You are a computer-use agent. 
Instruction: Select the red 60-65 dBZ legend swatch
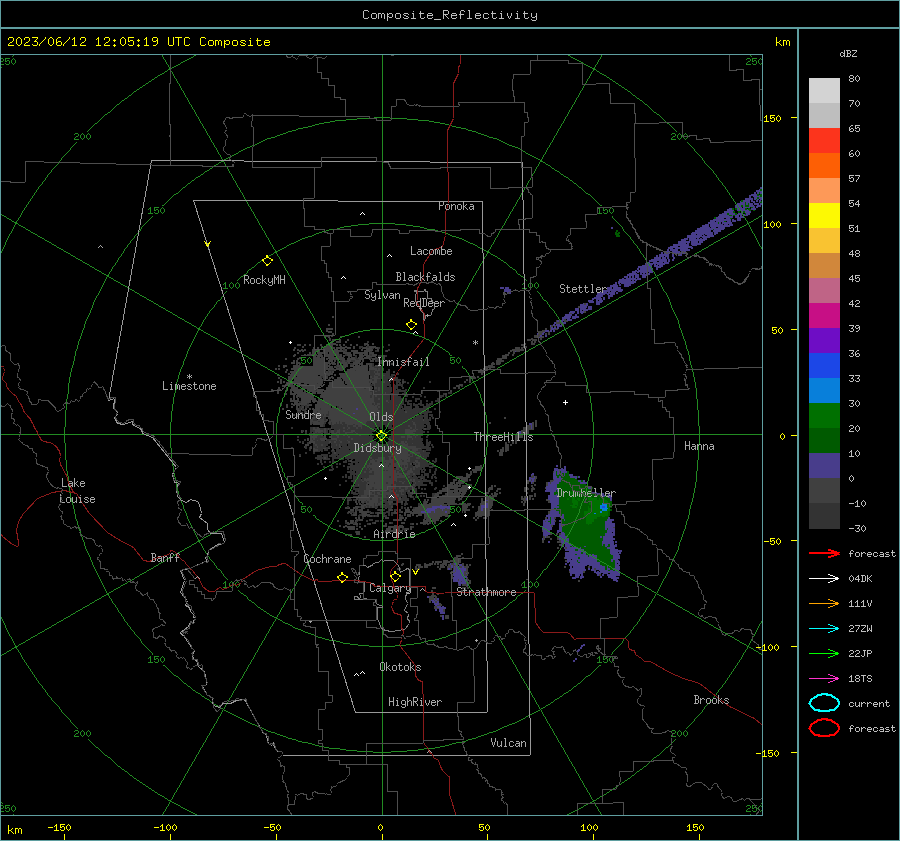click(824, 141)
